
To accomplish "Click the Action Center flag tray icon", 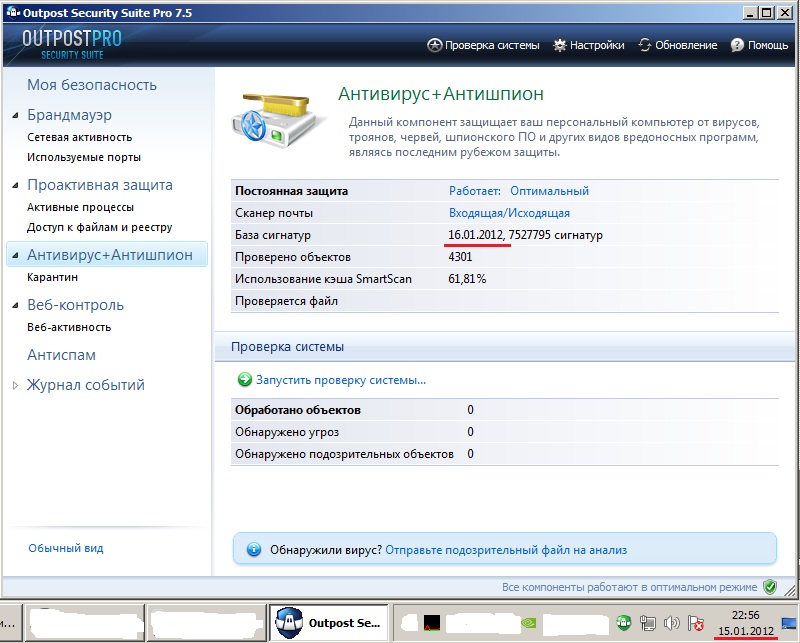I will (x=695, y=623).
